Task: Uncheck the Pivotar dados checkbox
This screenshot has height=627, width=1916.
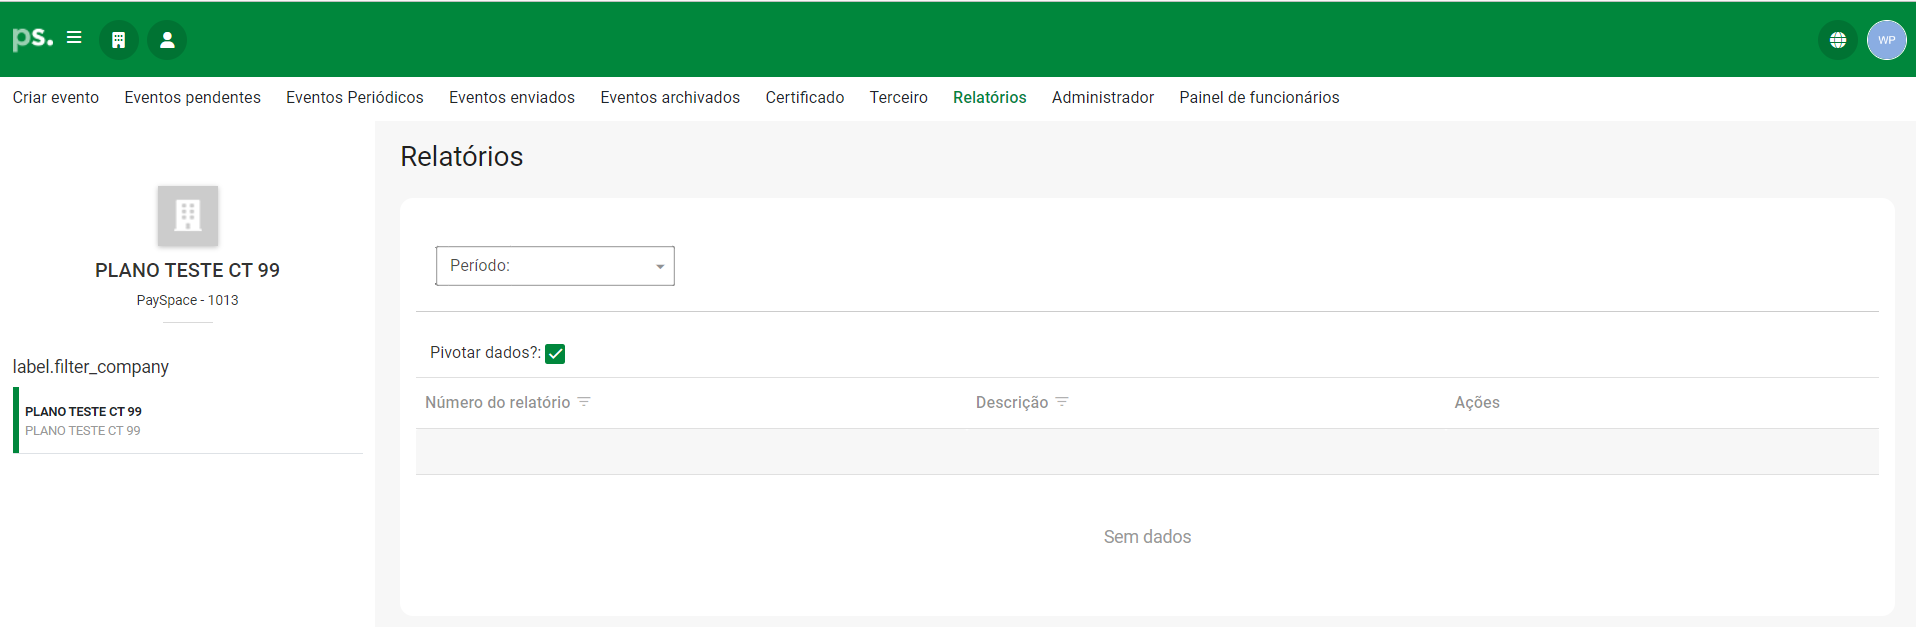Action: click(x=555, y=353)
